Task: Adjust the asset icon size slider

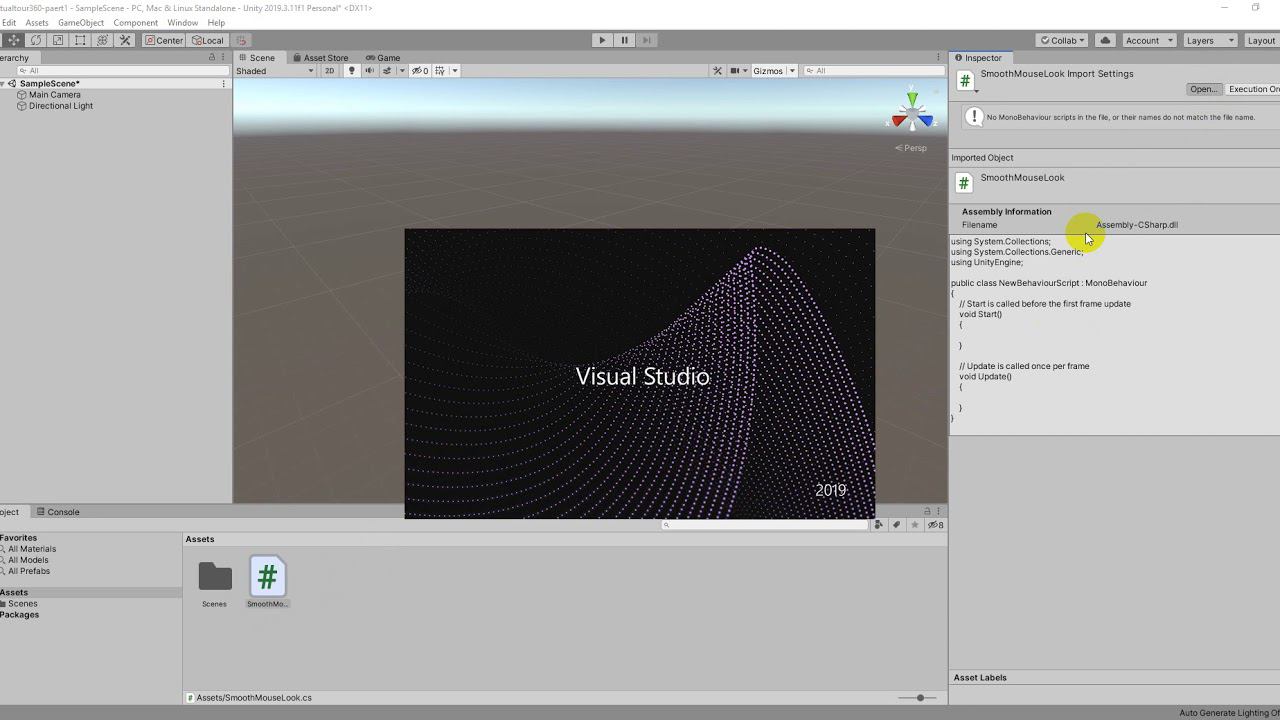Action: 918,698
